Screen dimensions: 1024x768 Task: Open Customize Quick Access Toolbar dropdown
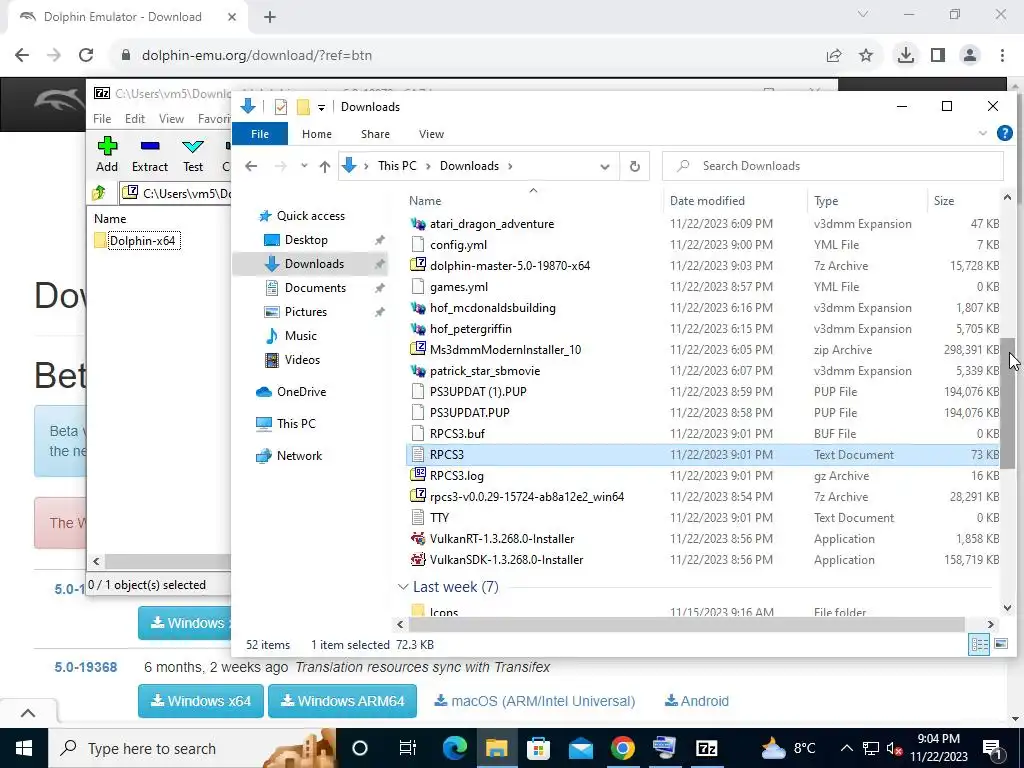click(321, 108)
